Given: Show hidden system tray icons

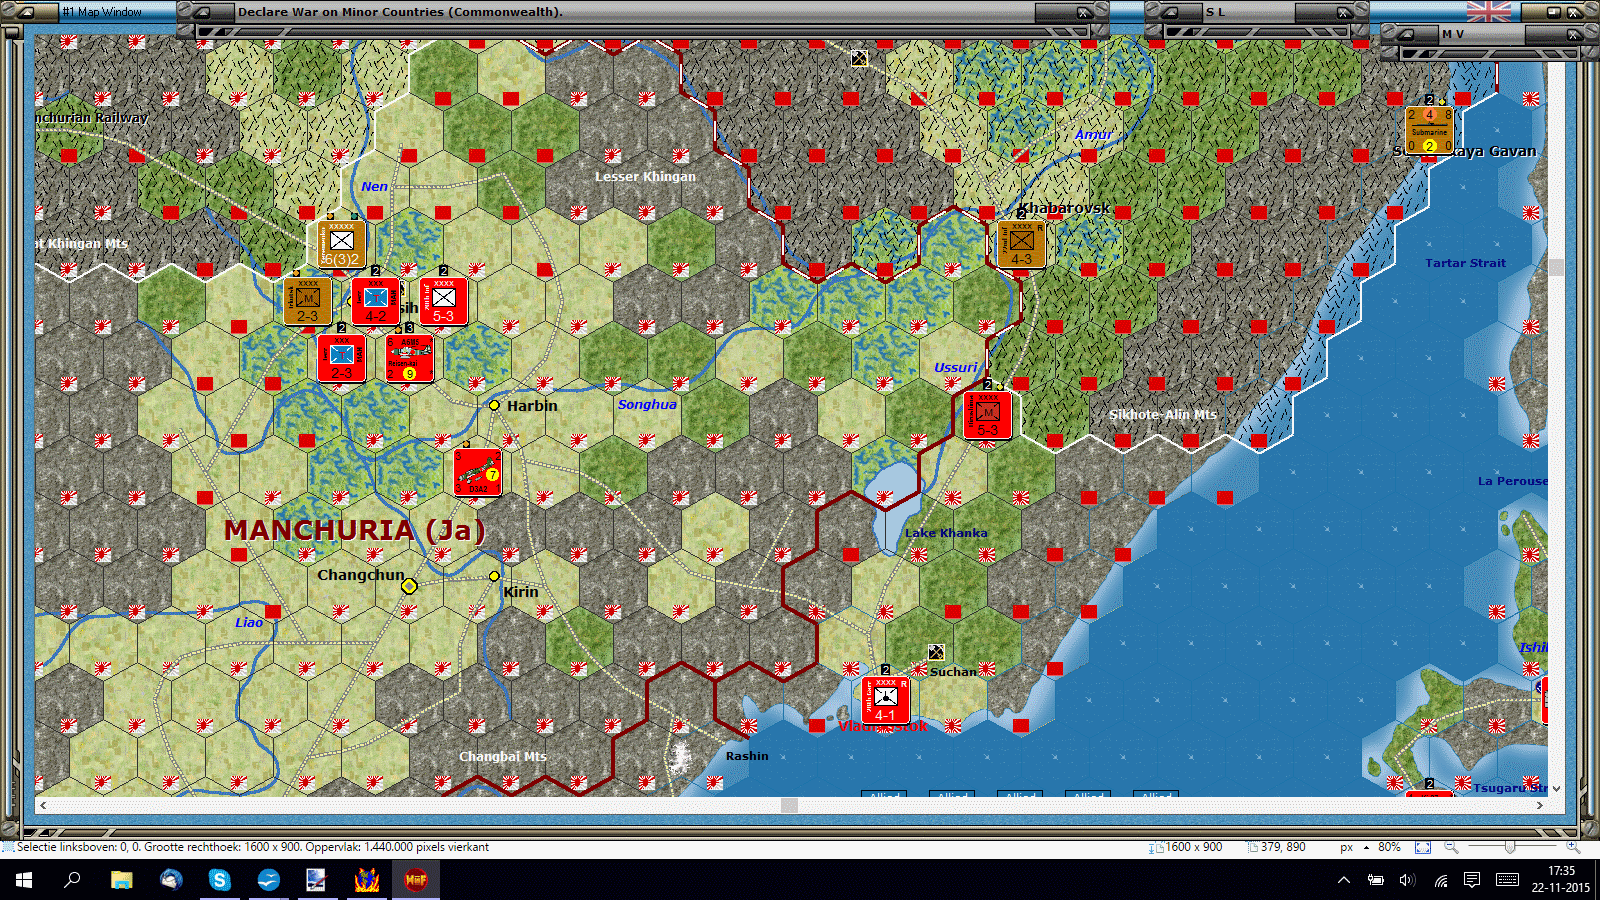Looking at the screenshot, I should tap(1344, 880).
